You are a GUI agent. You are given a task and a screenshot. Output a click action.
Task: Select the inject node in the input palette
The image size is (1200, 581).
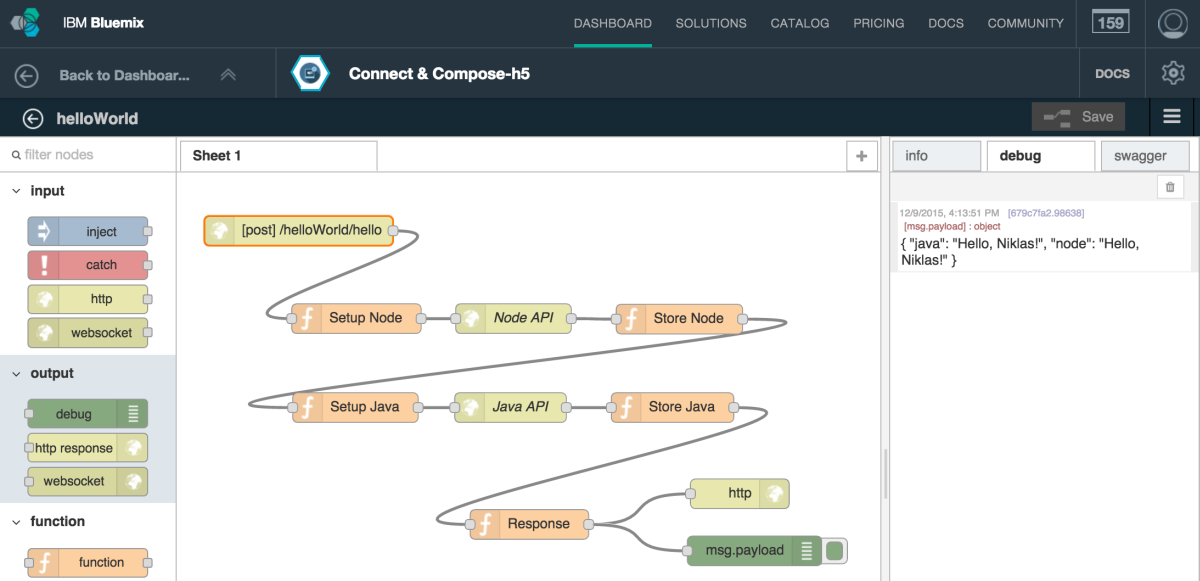pos(89,231)
